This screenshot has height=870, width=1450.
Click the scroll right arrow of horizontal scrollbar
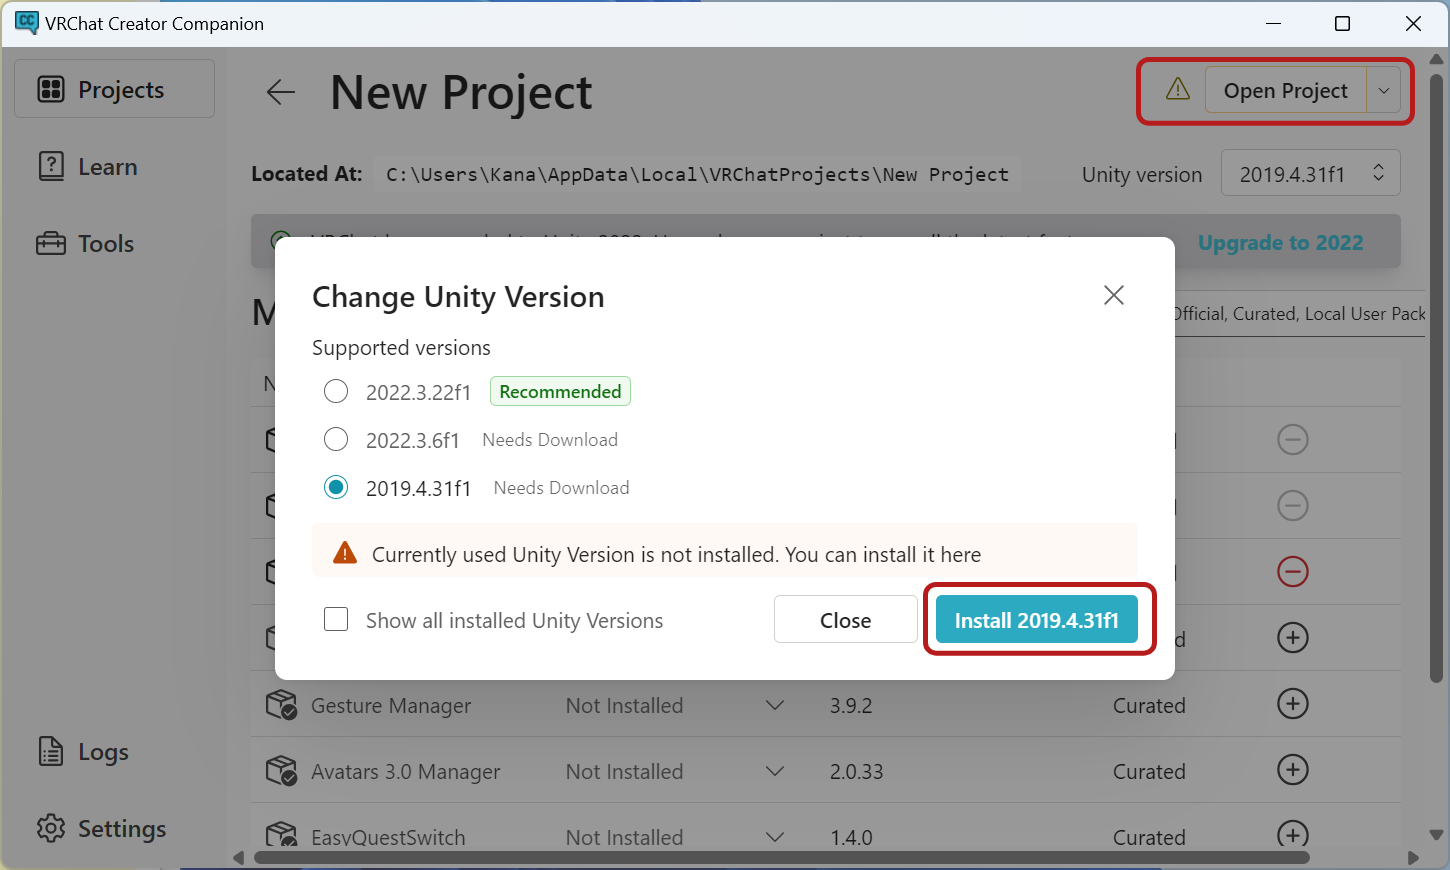[1413, 857]
